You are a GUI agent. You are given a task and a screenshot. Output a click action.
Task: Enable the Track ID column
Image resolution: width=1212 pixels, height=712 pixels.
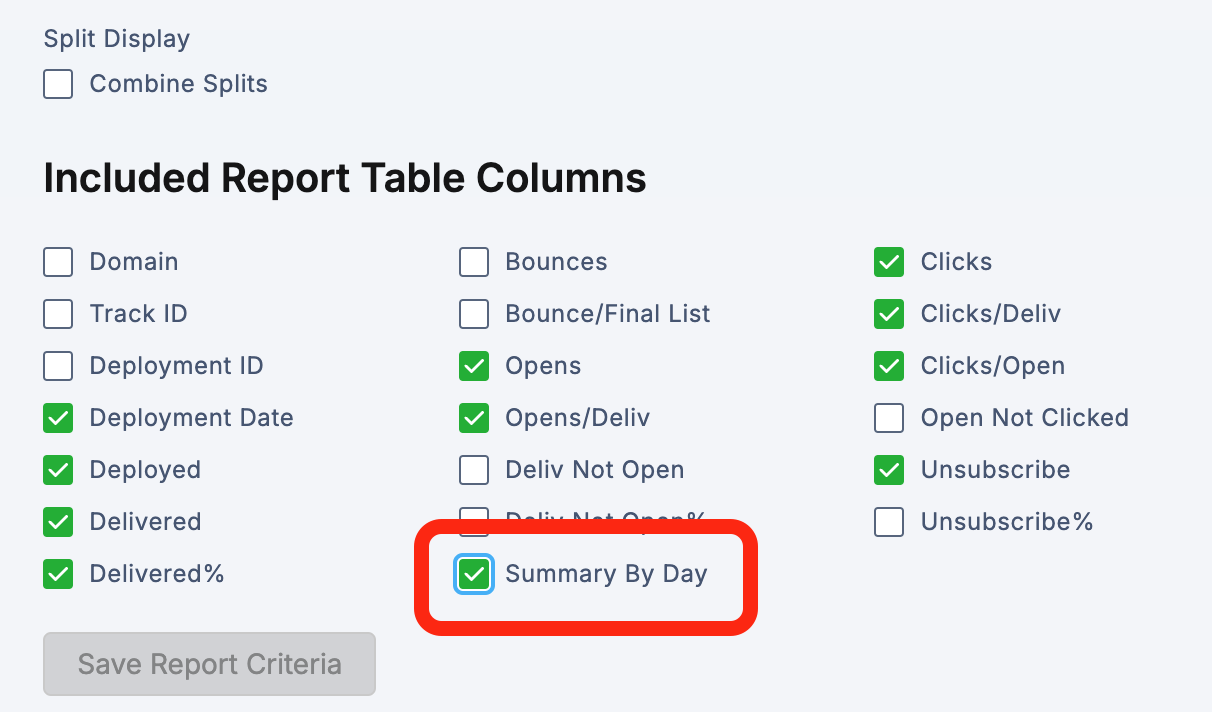coord(58,314)
